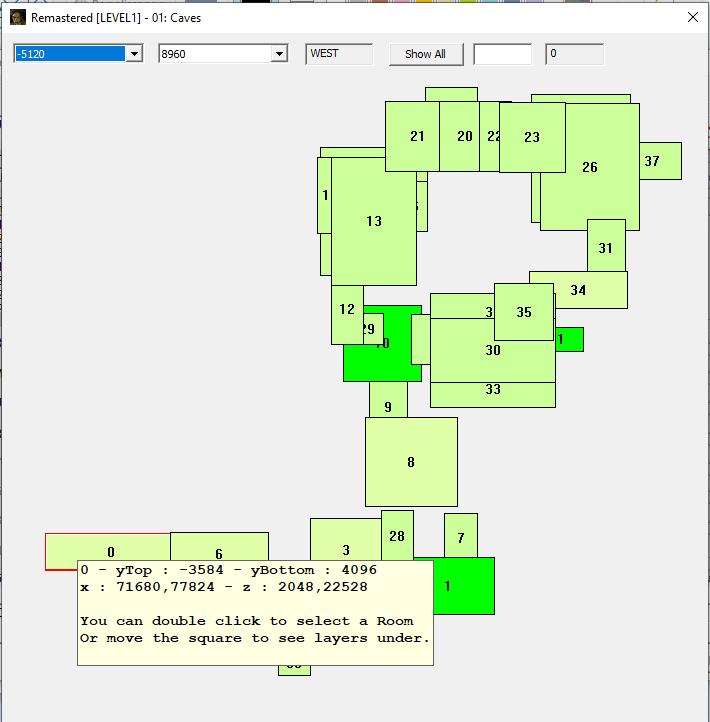Screen dimensions: 710x722
Task: Select room 29 small rectangle
Action: [x=373, y=329]
